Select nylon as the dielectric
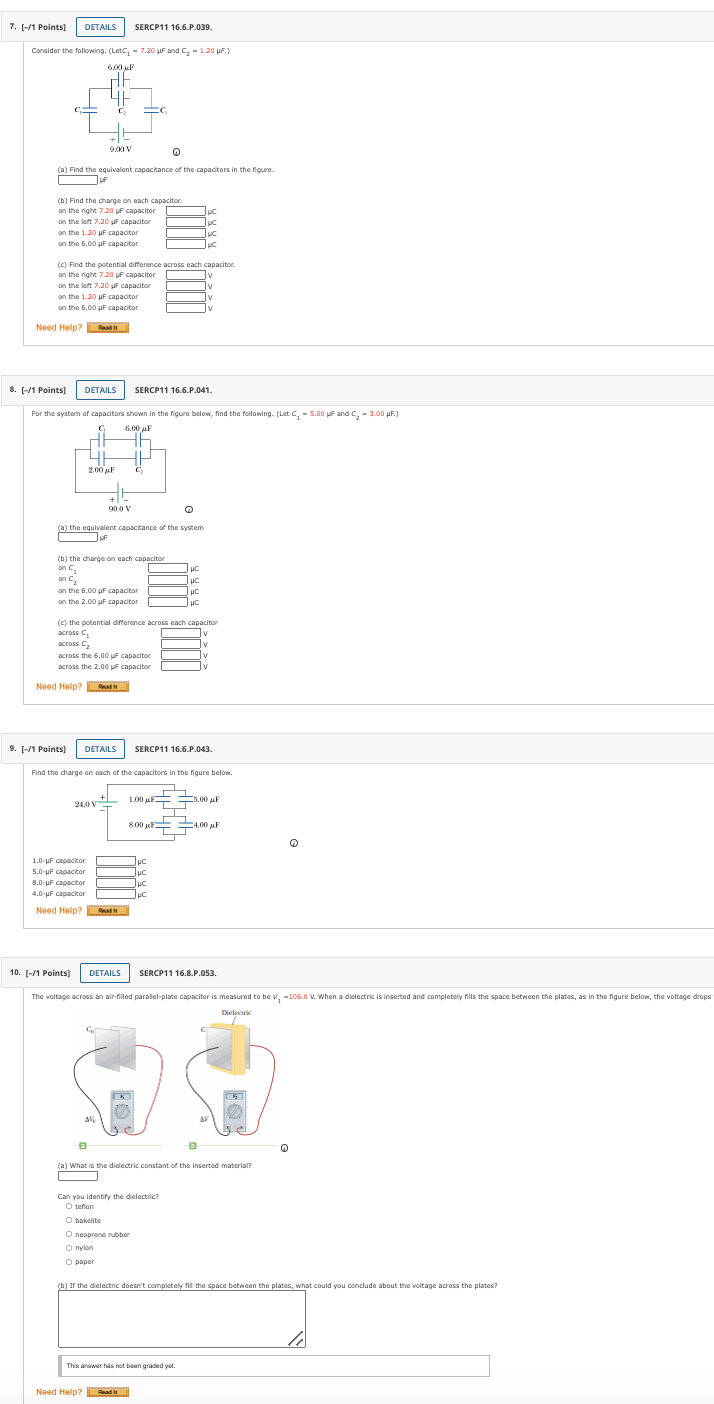Viewport: 714px width, 1404px height. click(x=69, y=1247)
